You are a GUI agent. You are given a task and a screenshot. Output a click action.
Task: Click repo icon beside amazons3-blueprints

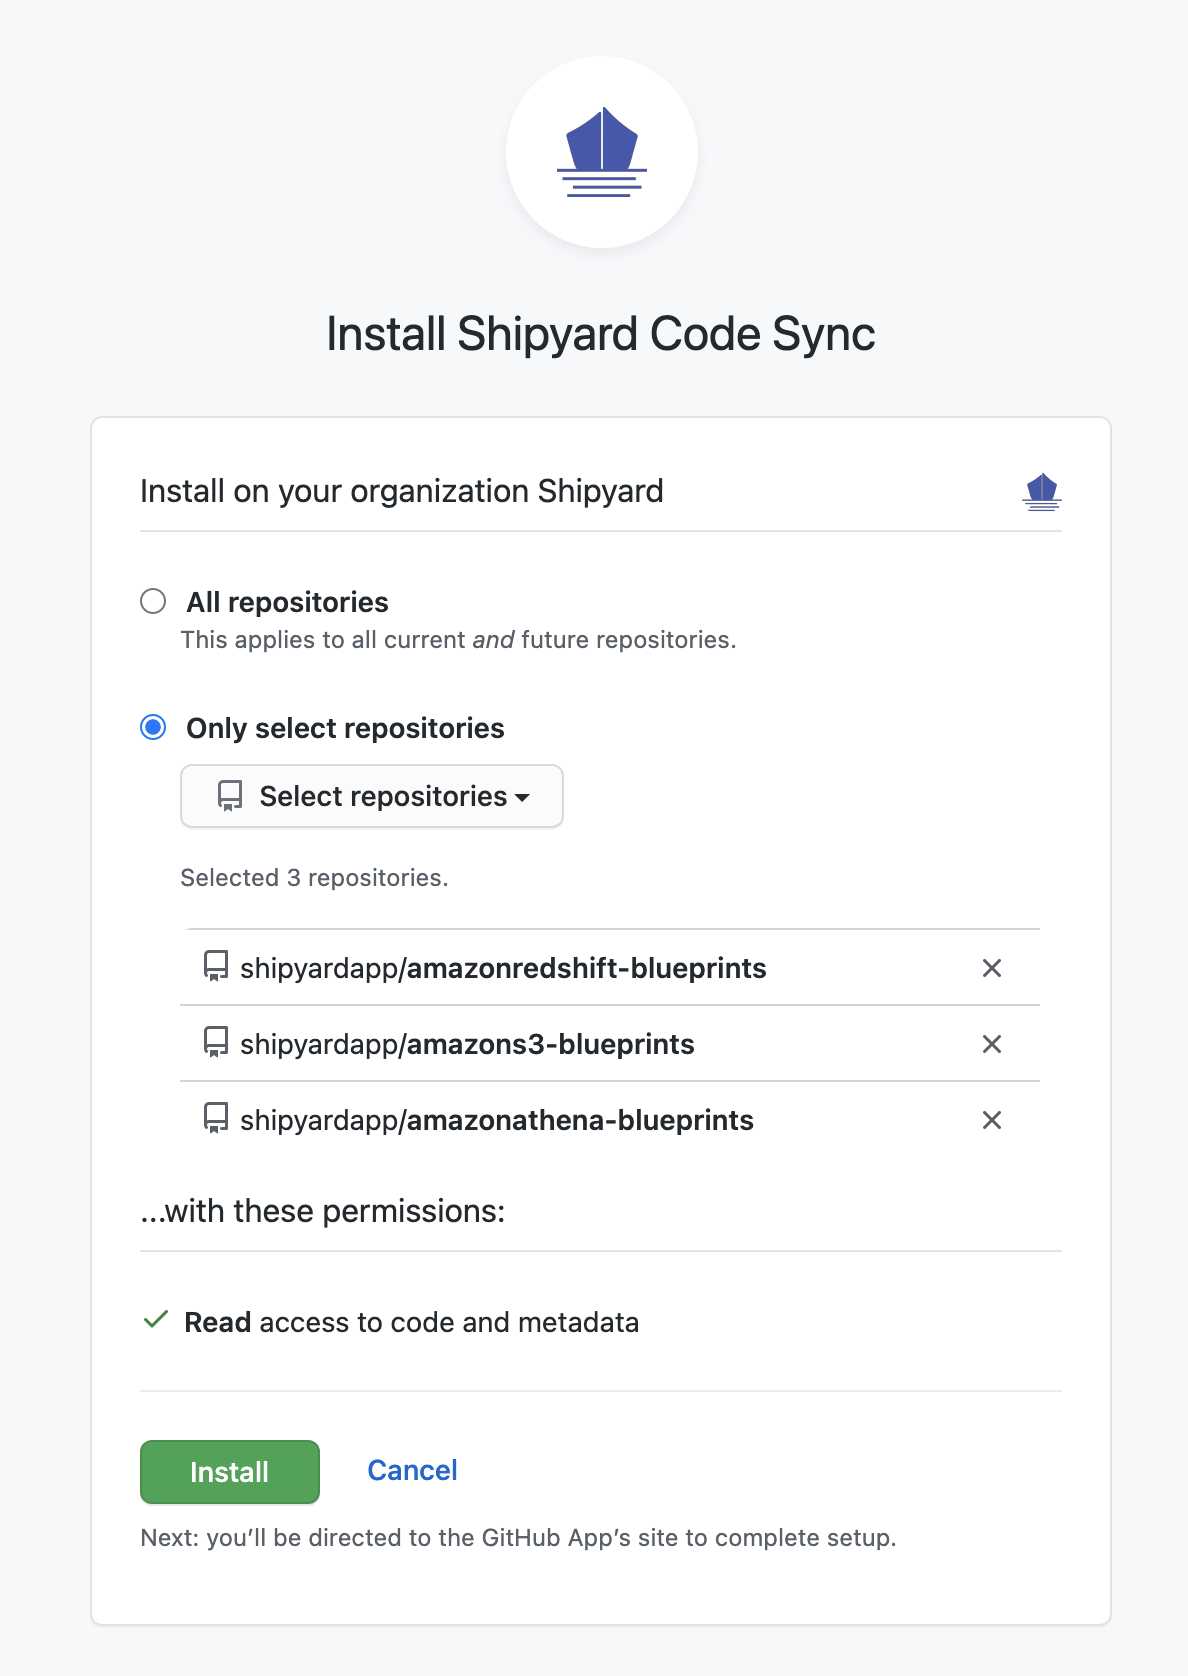pos(216,1042)
